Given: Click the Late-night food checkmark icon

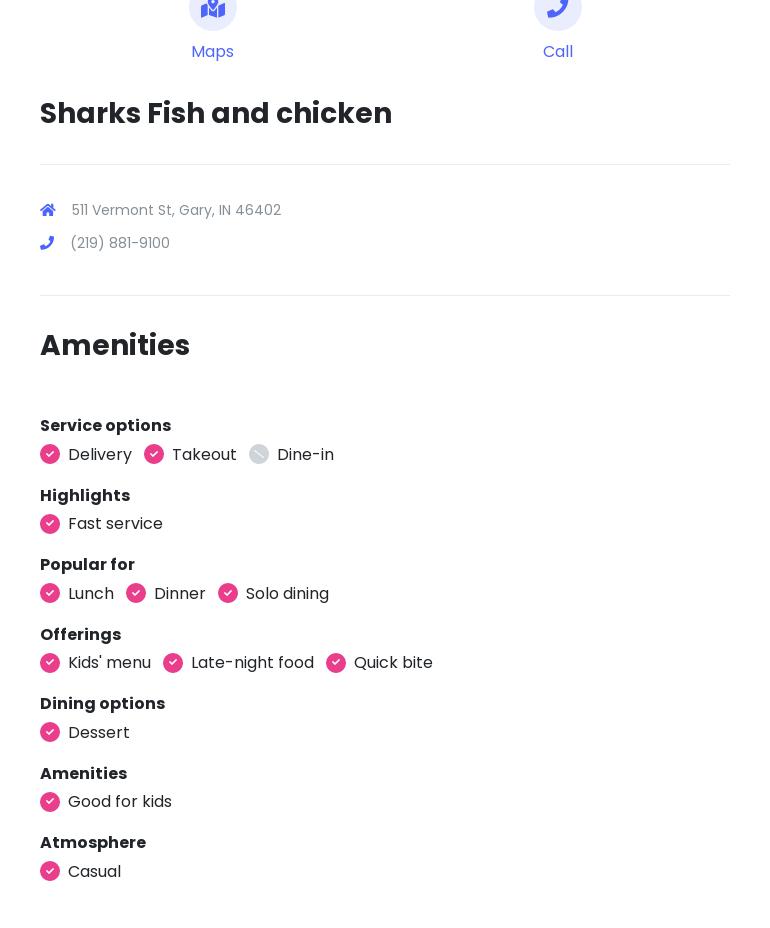Looking at the screenshot, I should (173, 663).
